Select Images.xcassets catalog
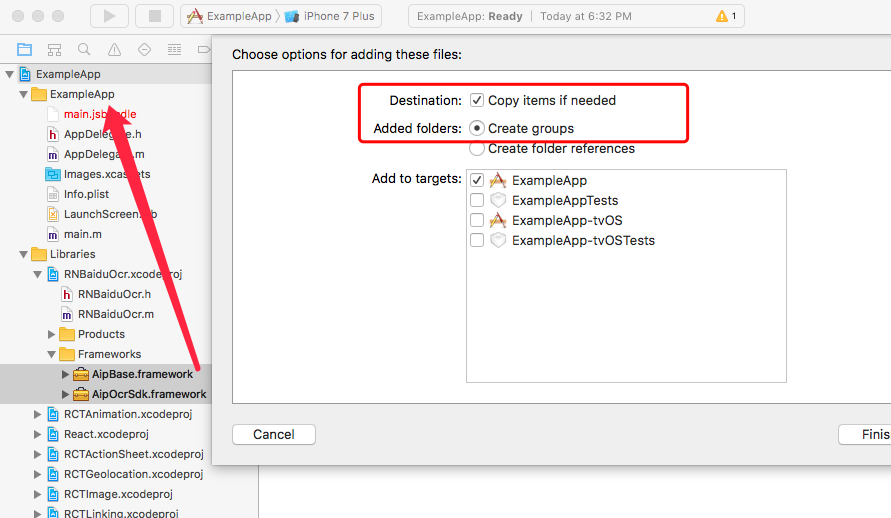Image resolution: width=891 pixels, height=518 pixels. (107, 174)
